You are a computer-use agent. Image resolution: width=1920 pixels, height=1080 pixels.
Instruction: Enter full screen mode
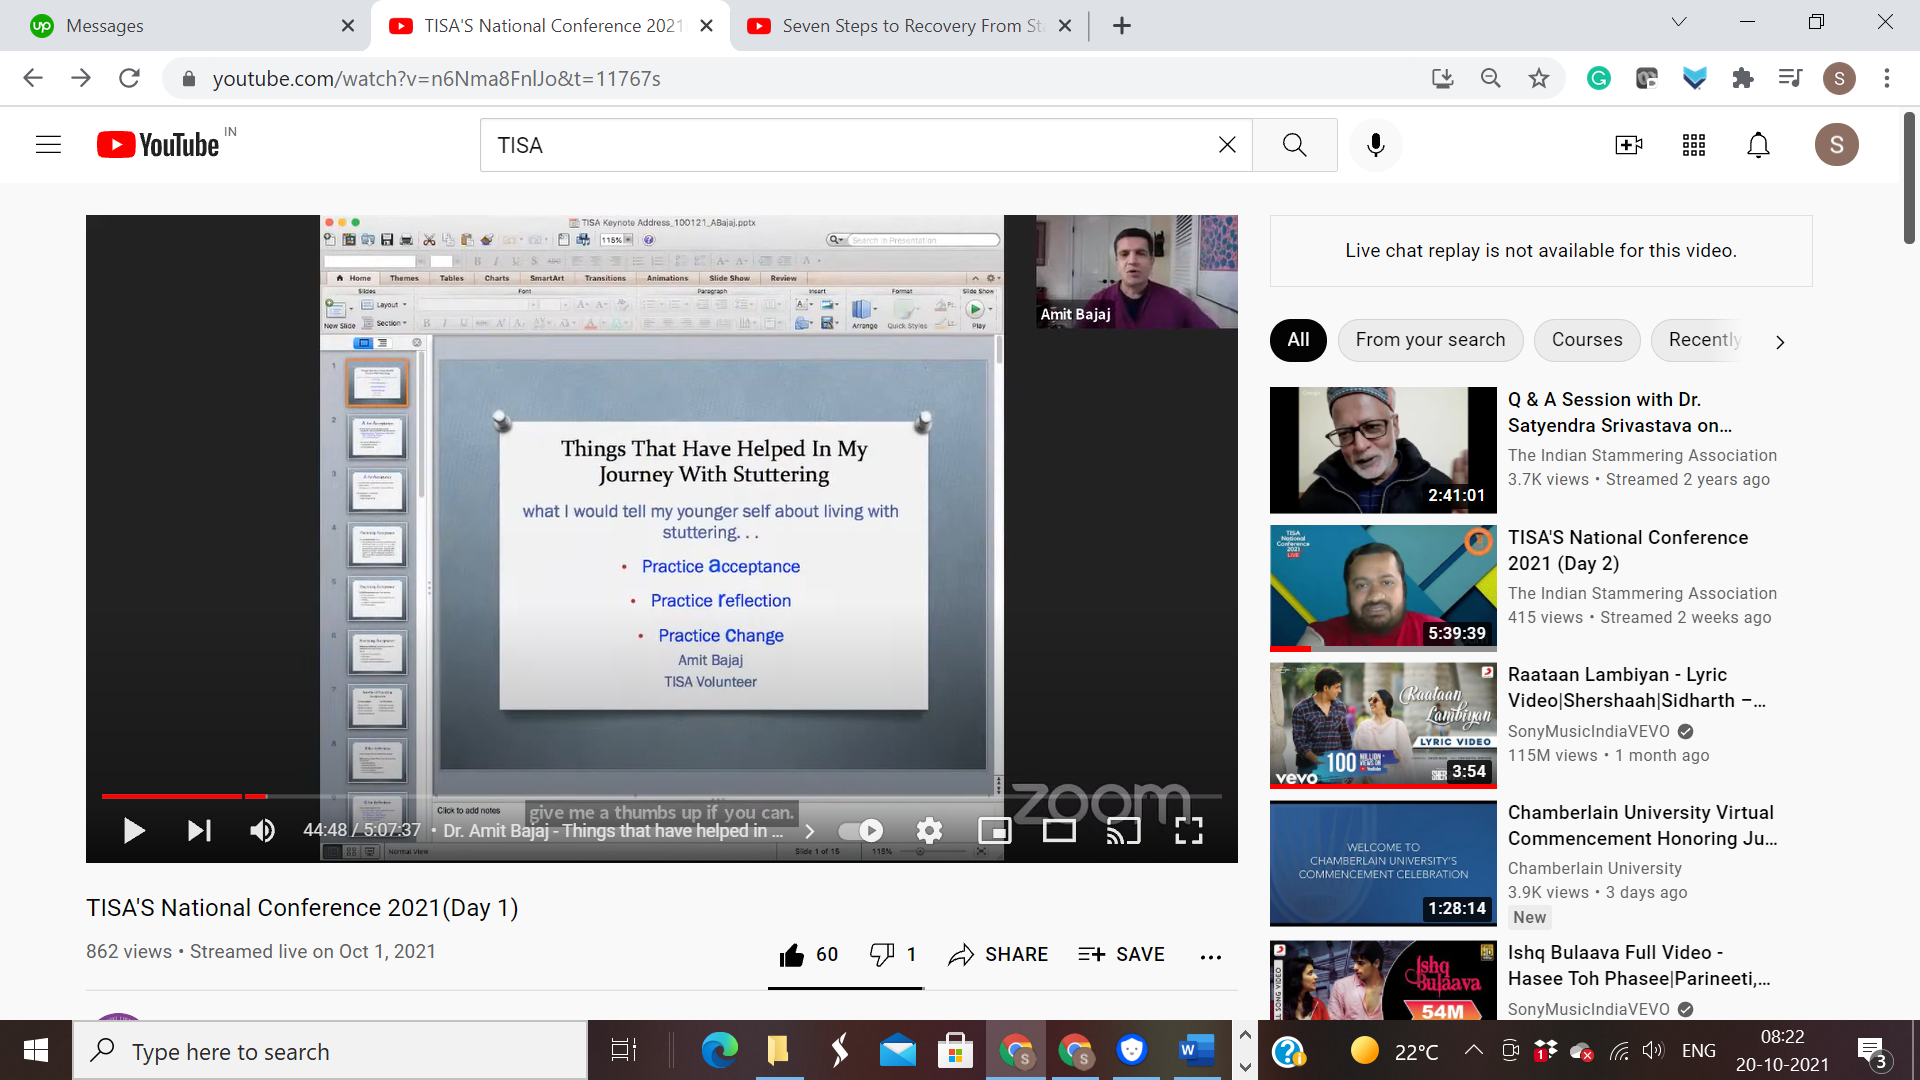point(1189,831)
